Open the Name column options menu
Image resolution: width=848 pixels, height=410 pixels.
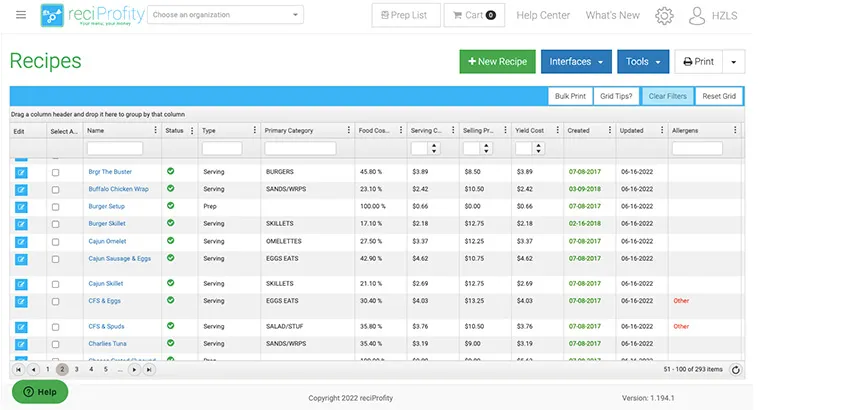pos(153,130)
